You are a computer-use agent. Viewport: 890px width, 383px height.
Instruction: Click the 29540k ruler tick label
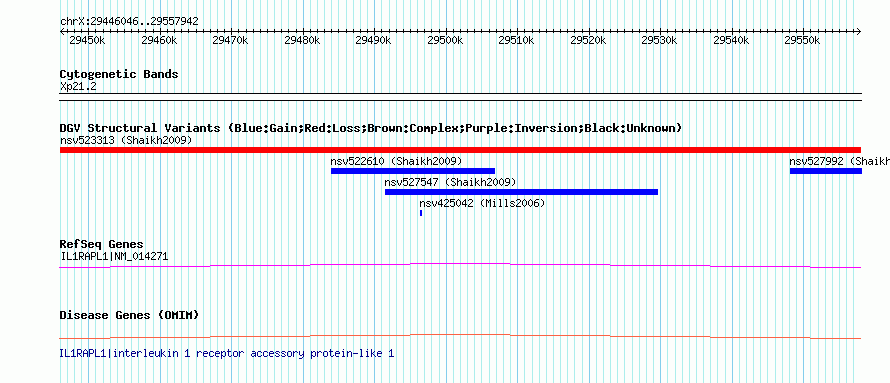[731, 40]
